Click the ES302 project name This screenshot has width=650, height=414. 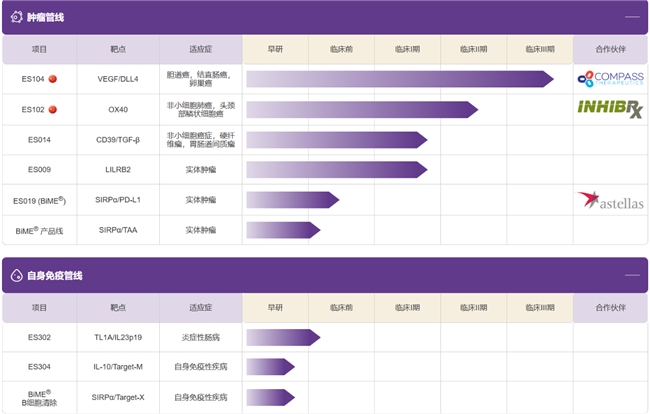click(x=39, y=338)
